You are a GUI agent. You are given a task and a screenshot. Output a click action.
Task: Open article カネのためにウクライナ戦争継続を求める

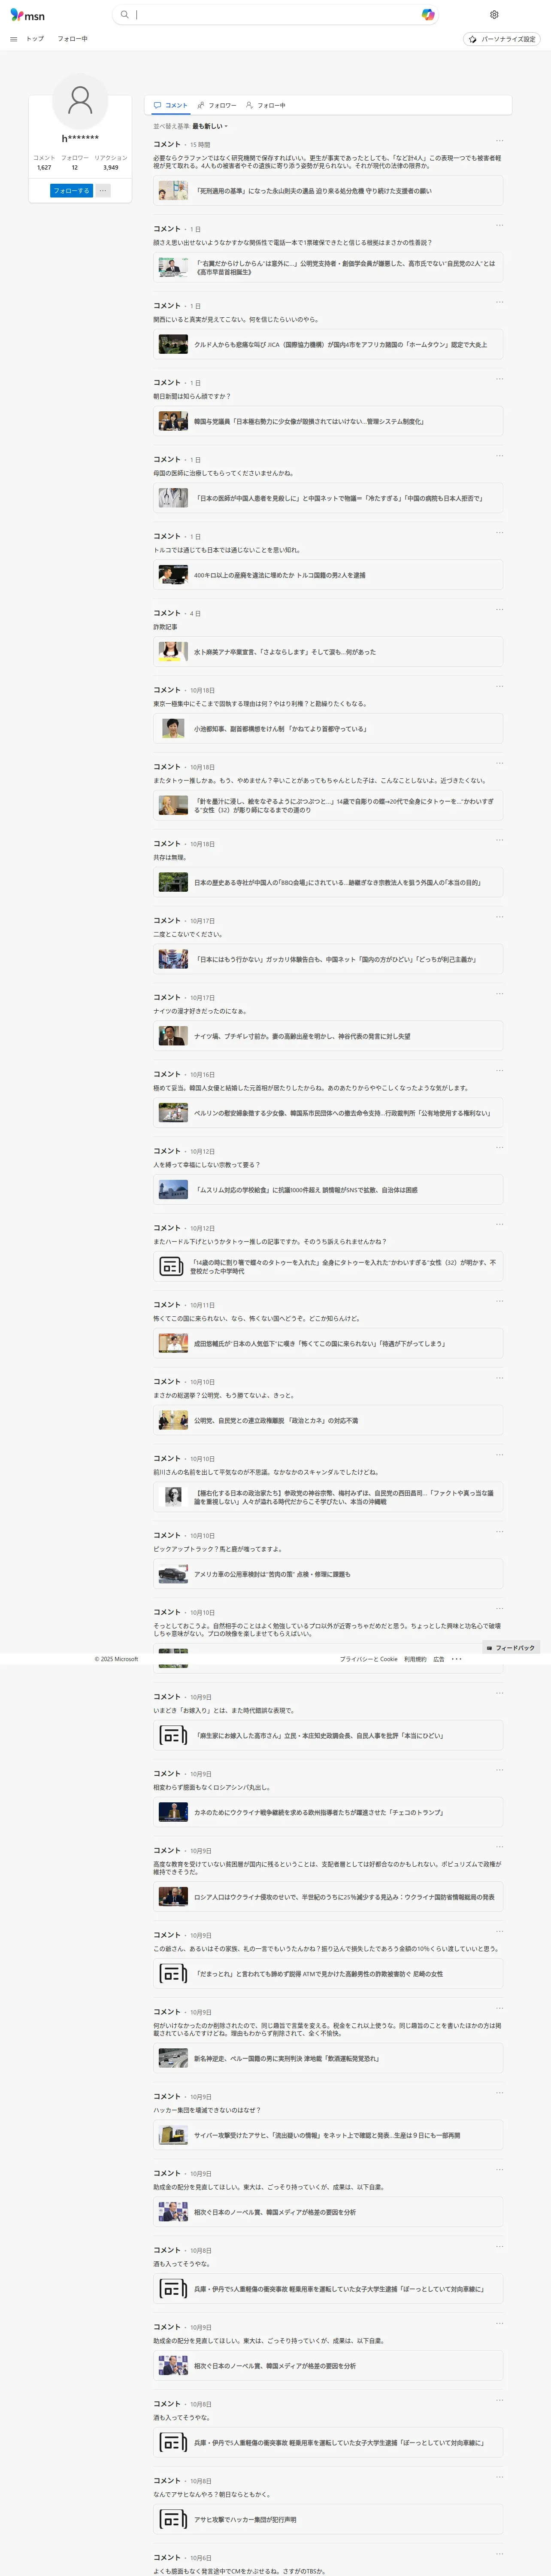coord(328,1812)
